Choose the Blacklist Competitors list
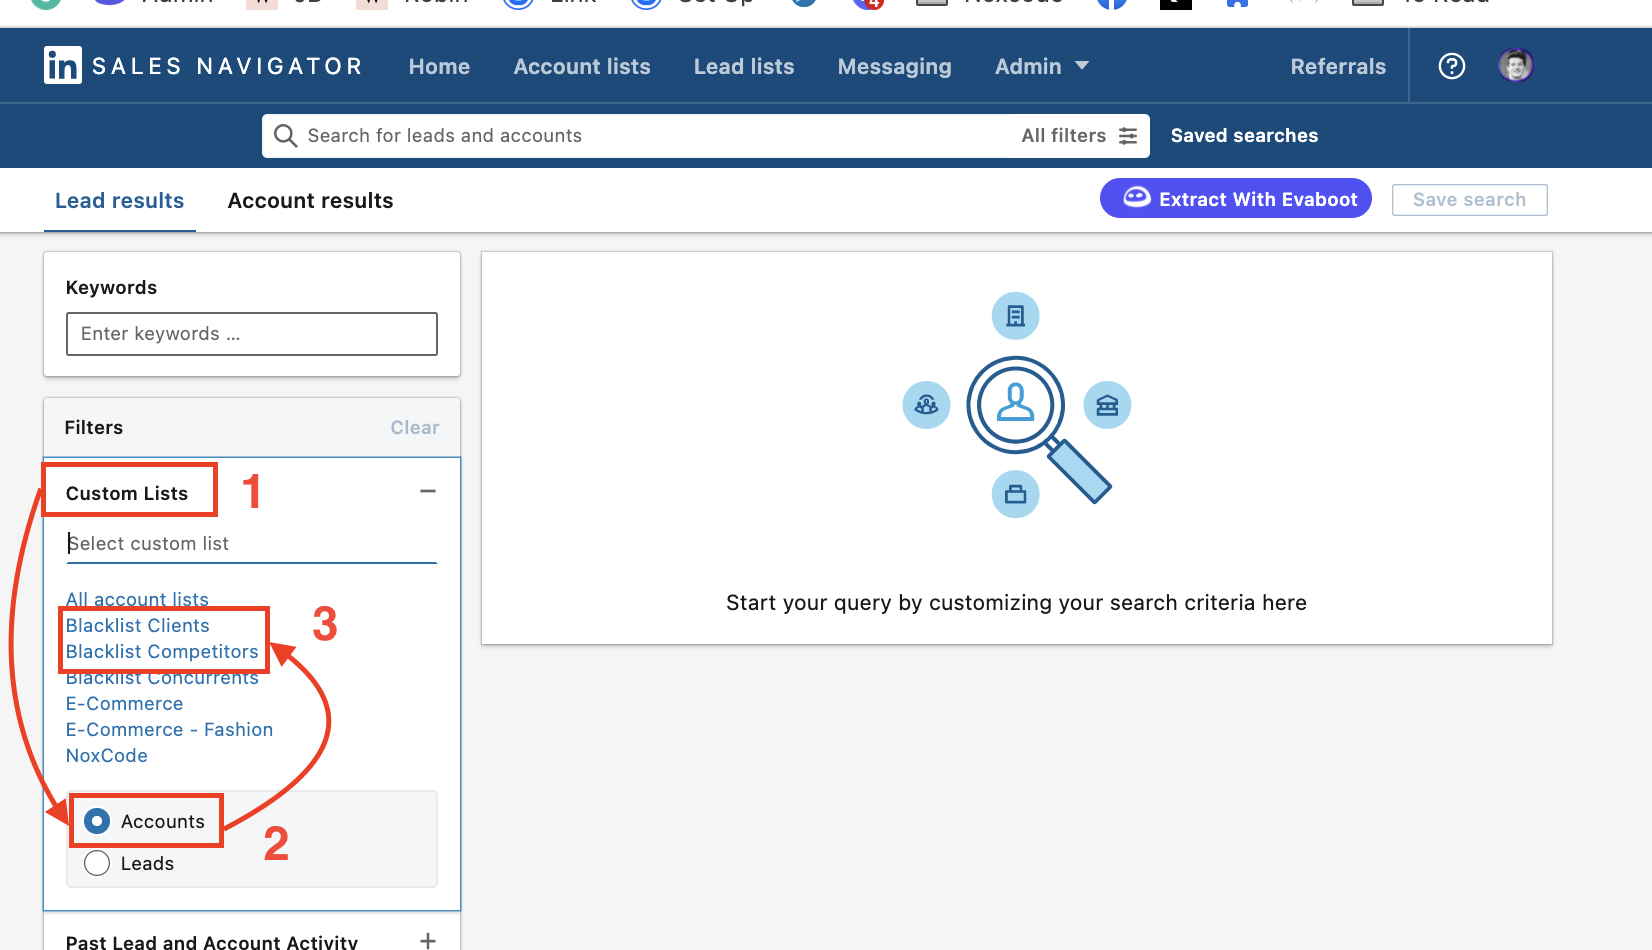This screenshot has width=1652, height=950. tap(162, 651)
